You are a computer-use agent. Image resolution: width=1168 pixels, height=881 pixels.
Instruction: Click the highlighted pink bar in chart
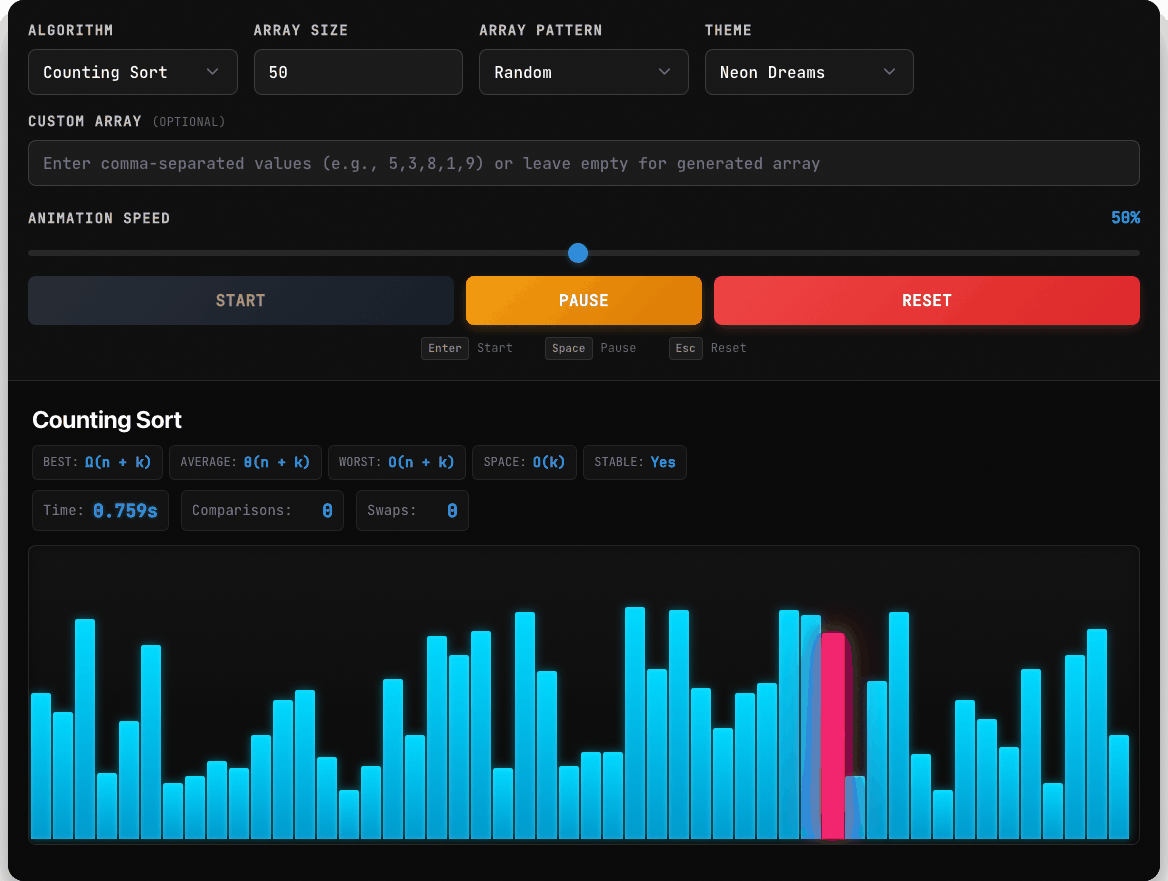833,736
